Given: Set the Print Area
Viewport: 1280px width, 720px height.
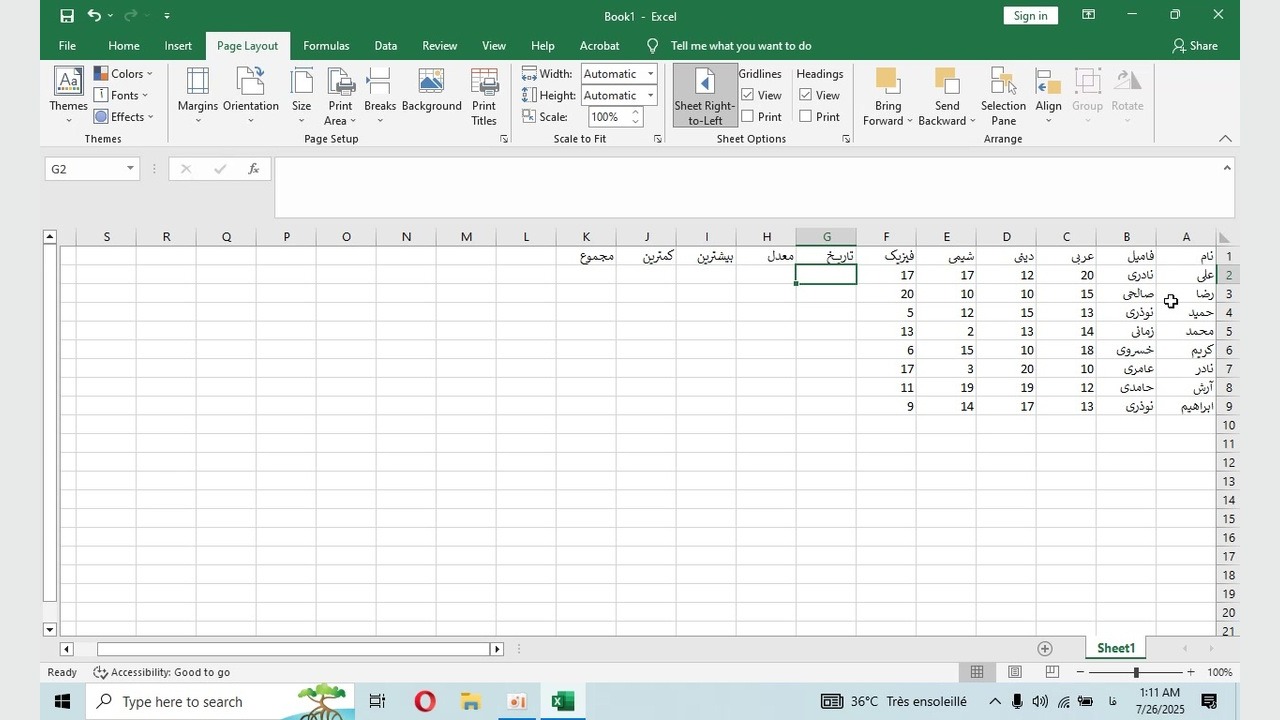Looking at the screenshot, I should coord(340,96).
